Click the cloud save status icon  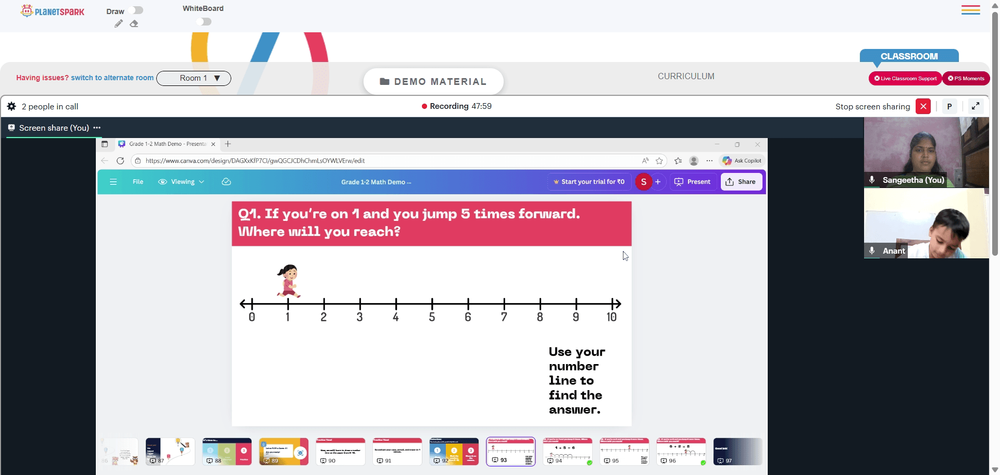click(x=226, y=182)
